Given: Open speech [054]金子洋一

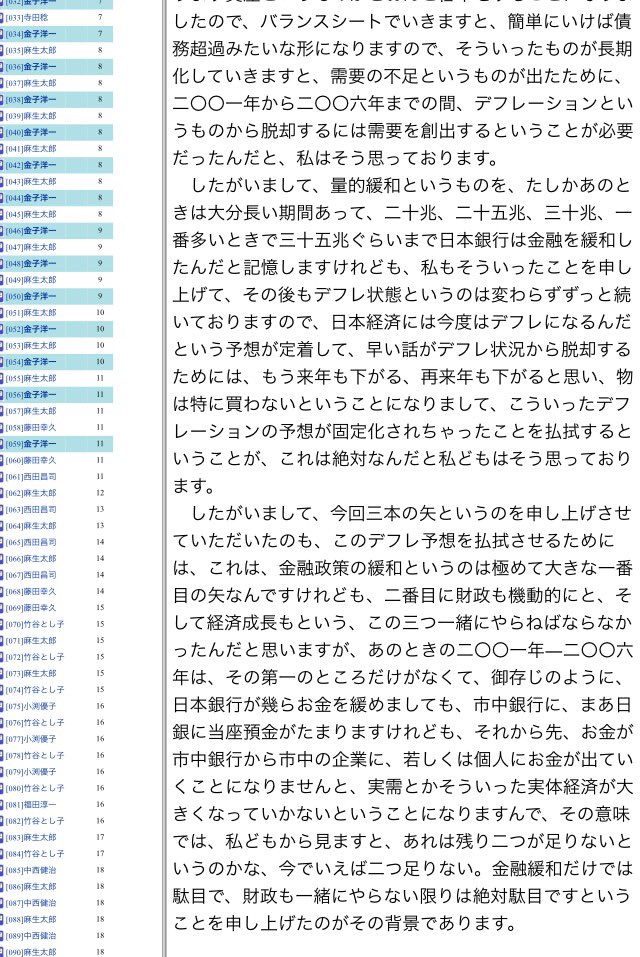Looking at the screenshot, I should pyautogui.click(x=31, y=362).
